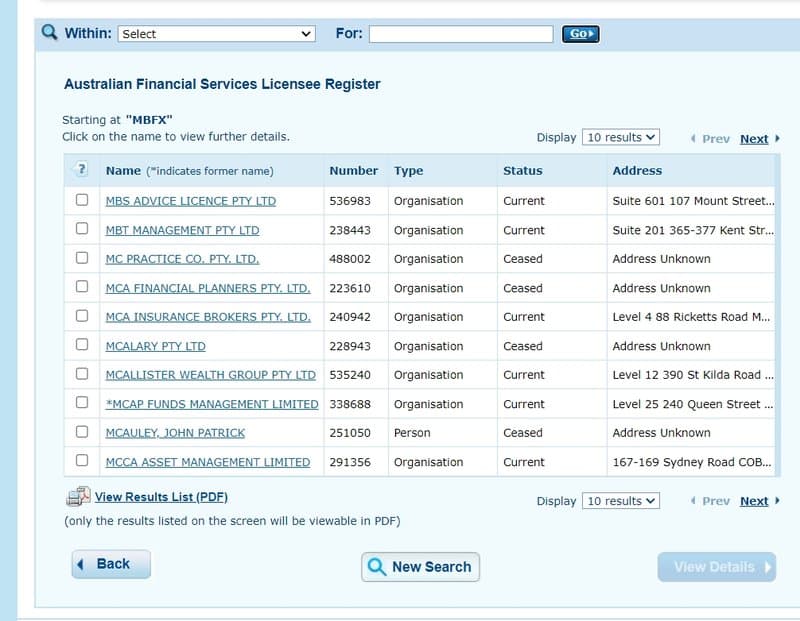
Task: Click address 167-169 Sydney Road COB
Action: 691,462
